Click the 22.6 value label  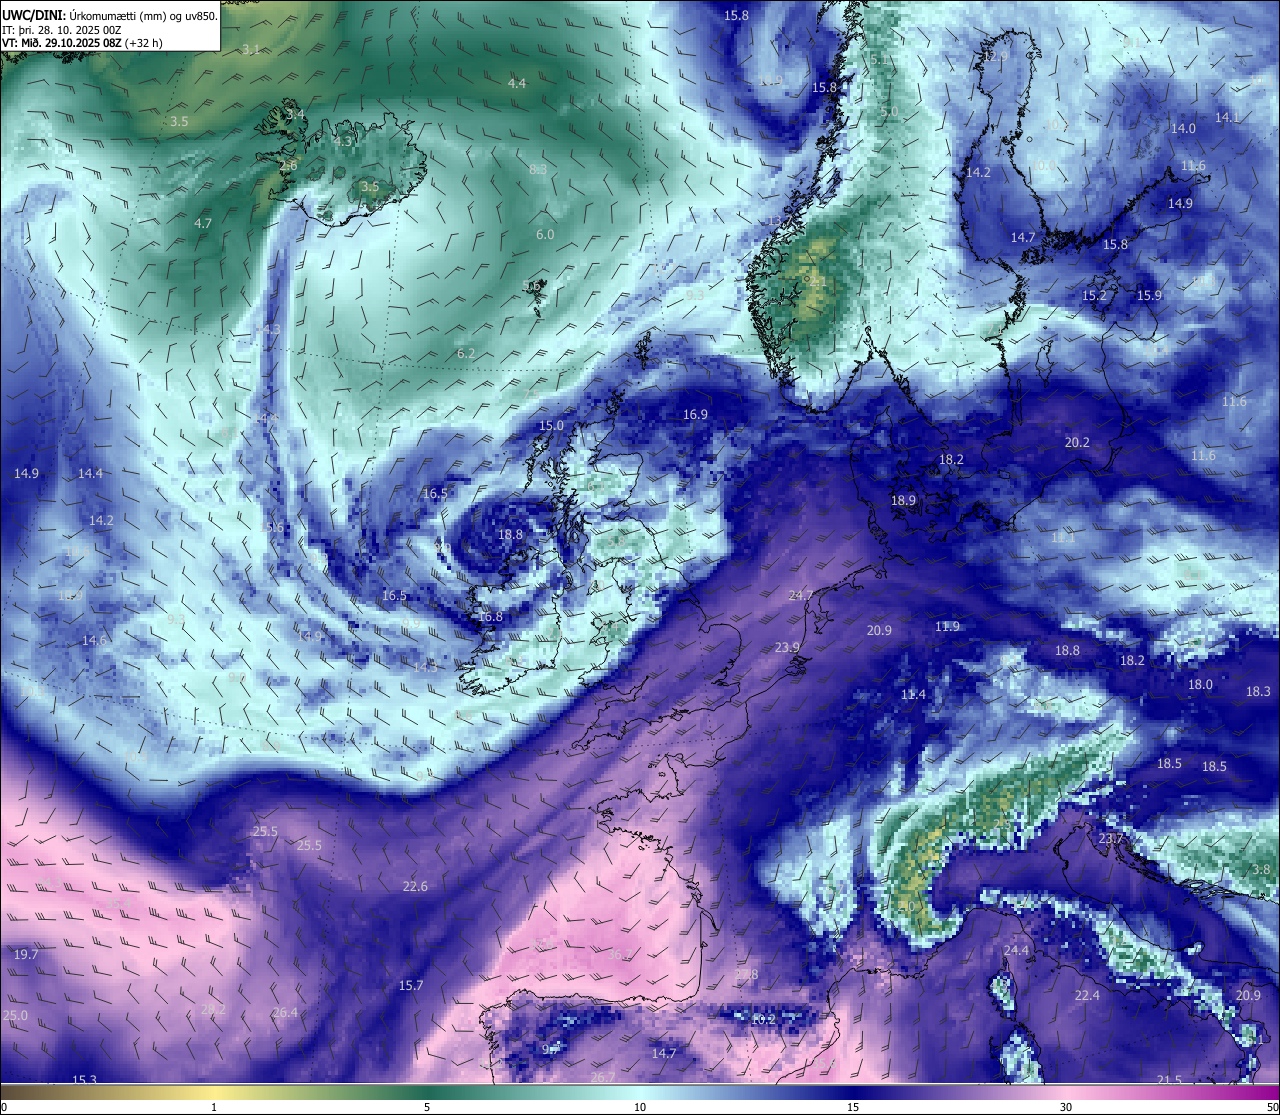pyautogui.click(x=415, y=886)
